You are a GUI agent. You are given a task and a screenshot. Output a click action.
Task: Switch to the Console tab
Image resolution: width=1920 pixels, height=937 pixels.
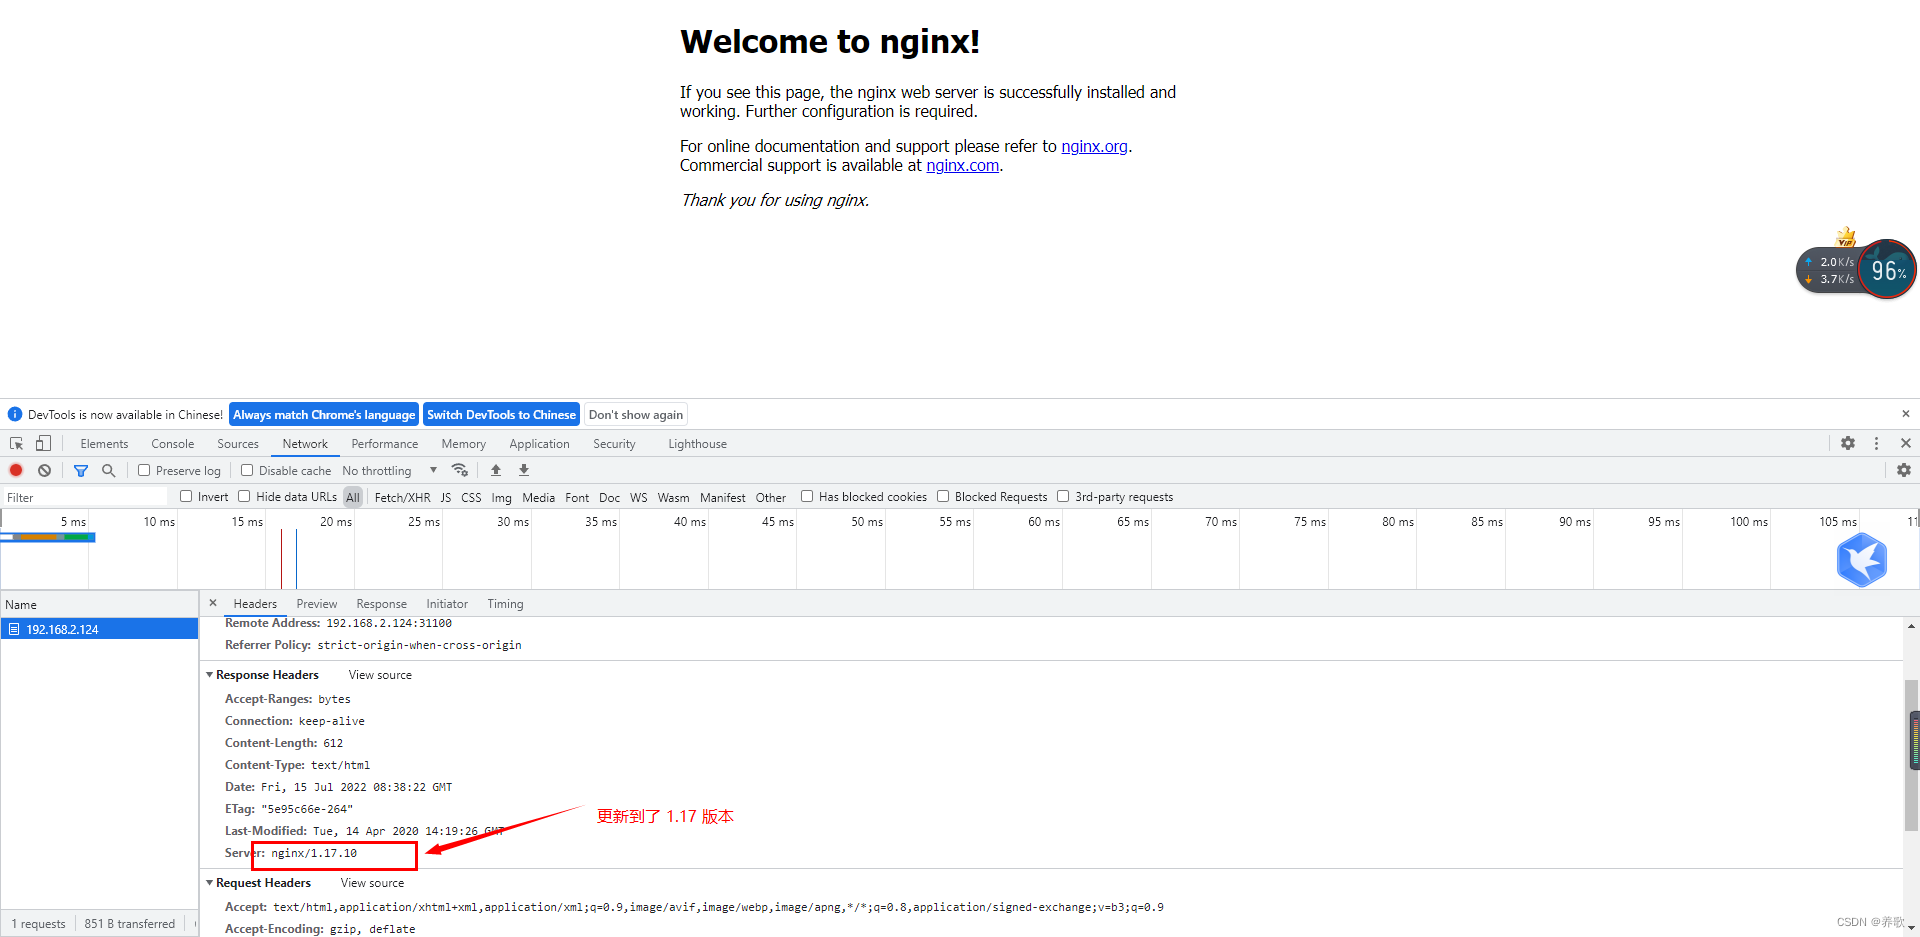click(173, 444)
